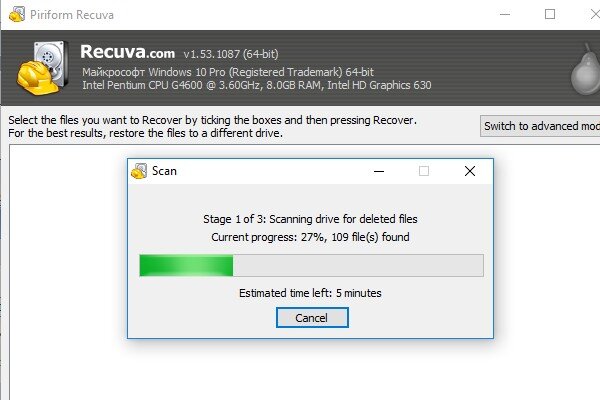Image resolution: width=600 pixels, height=400 pixels.
Task: Click the 'Stage 1 of 3' status line
Action: [310, 219]
